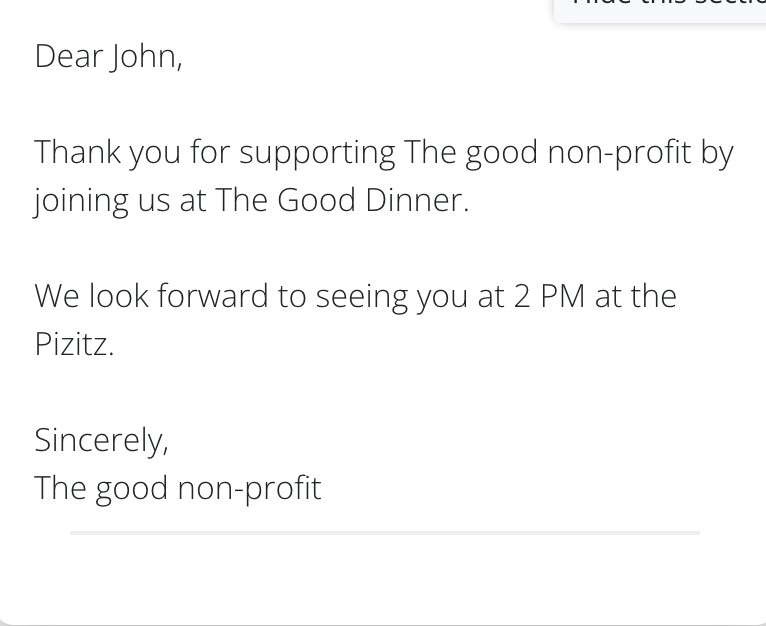Click the word 'Thank' starting the first paragraph

click(77, 151)
